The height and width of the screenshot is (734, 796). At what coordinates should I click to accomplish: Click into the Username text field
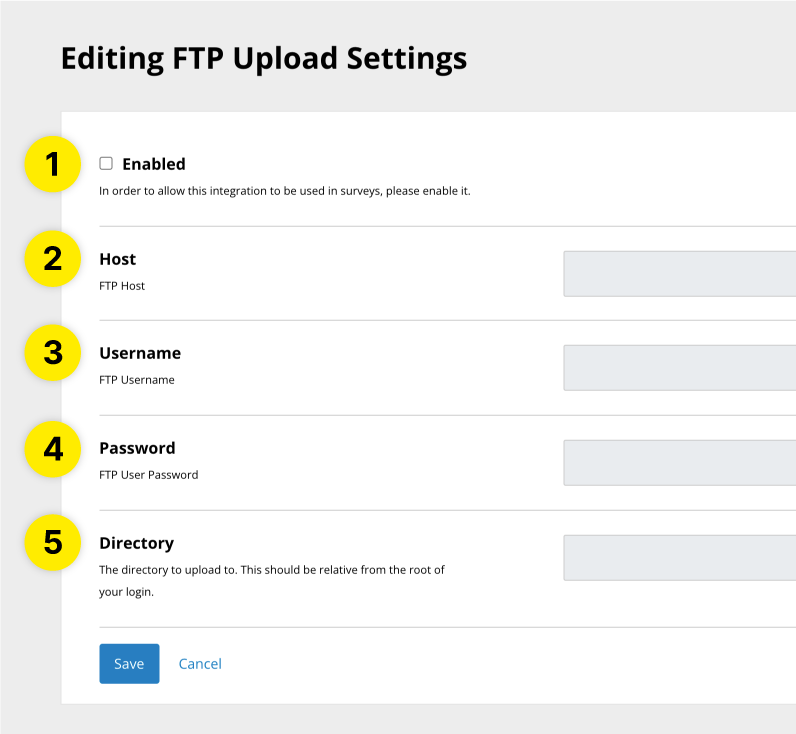(680, 368)
